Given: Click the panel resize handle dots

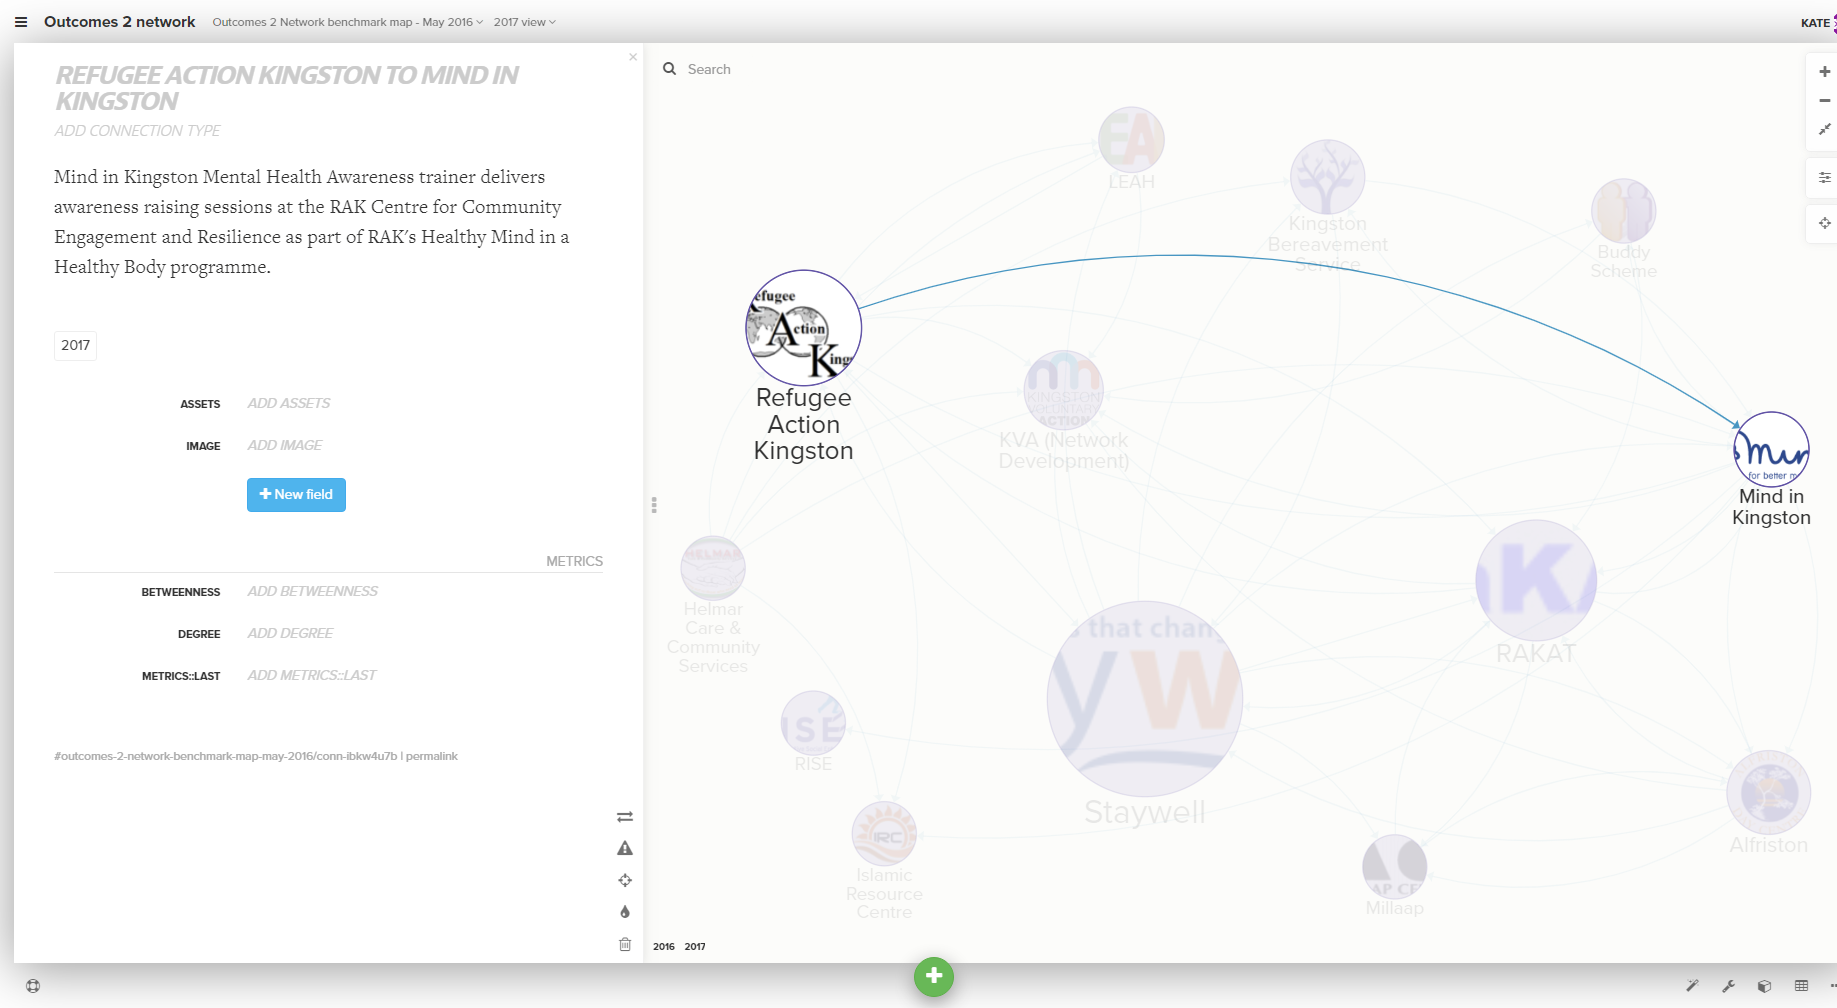Looking at the screenshot, I should click(x=654, y=505).
